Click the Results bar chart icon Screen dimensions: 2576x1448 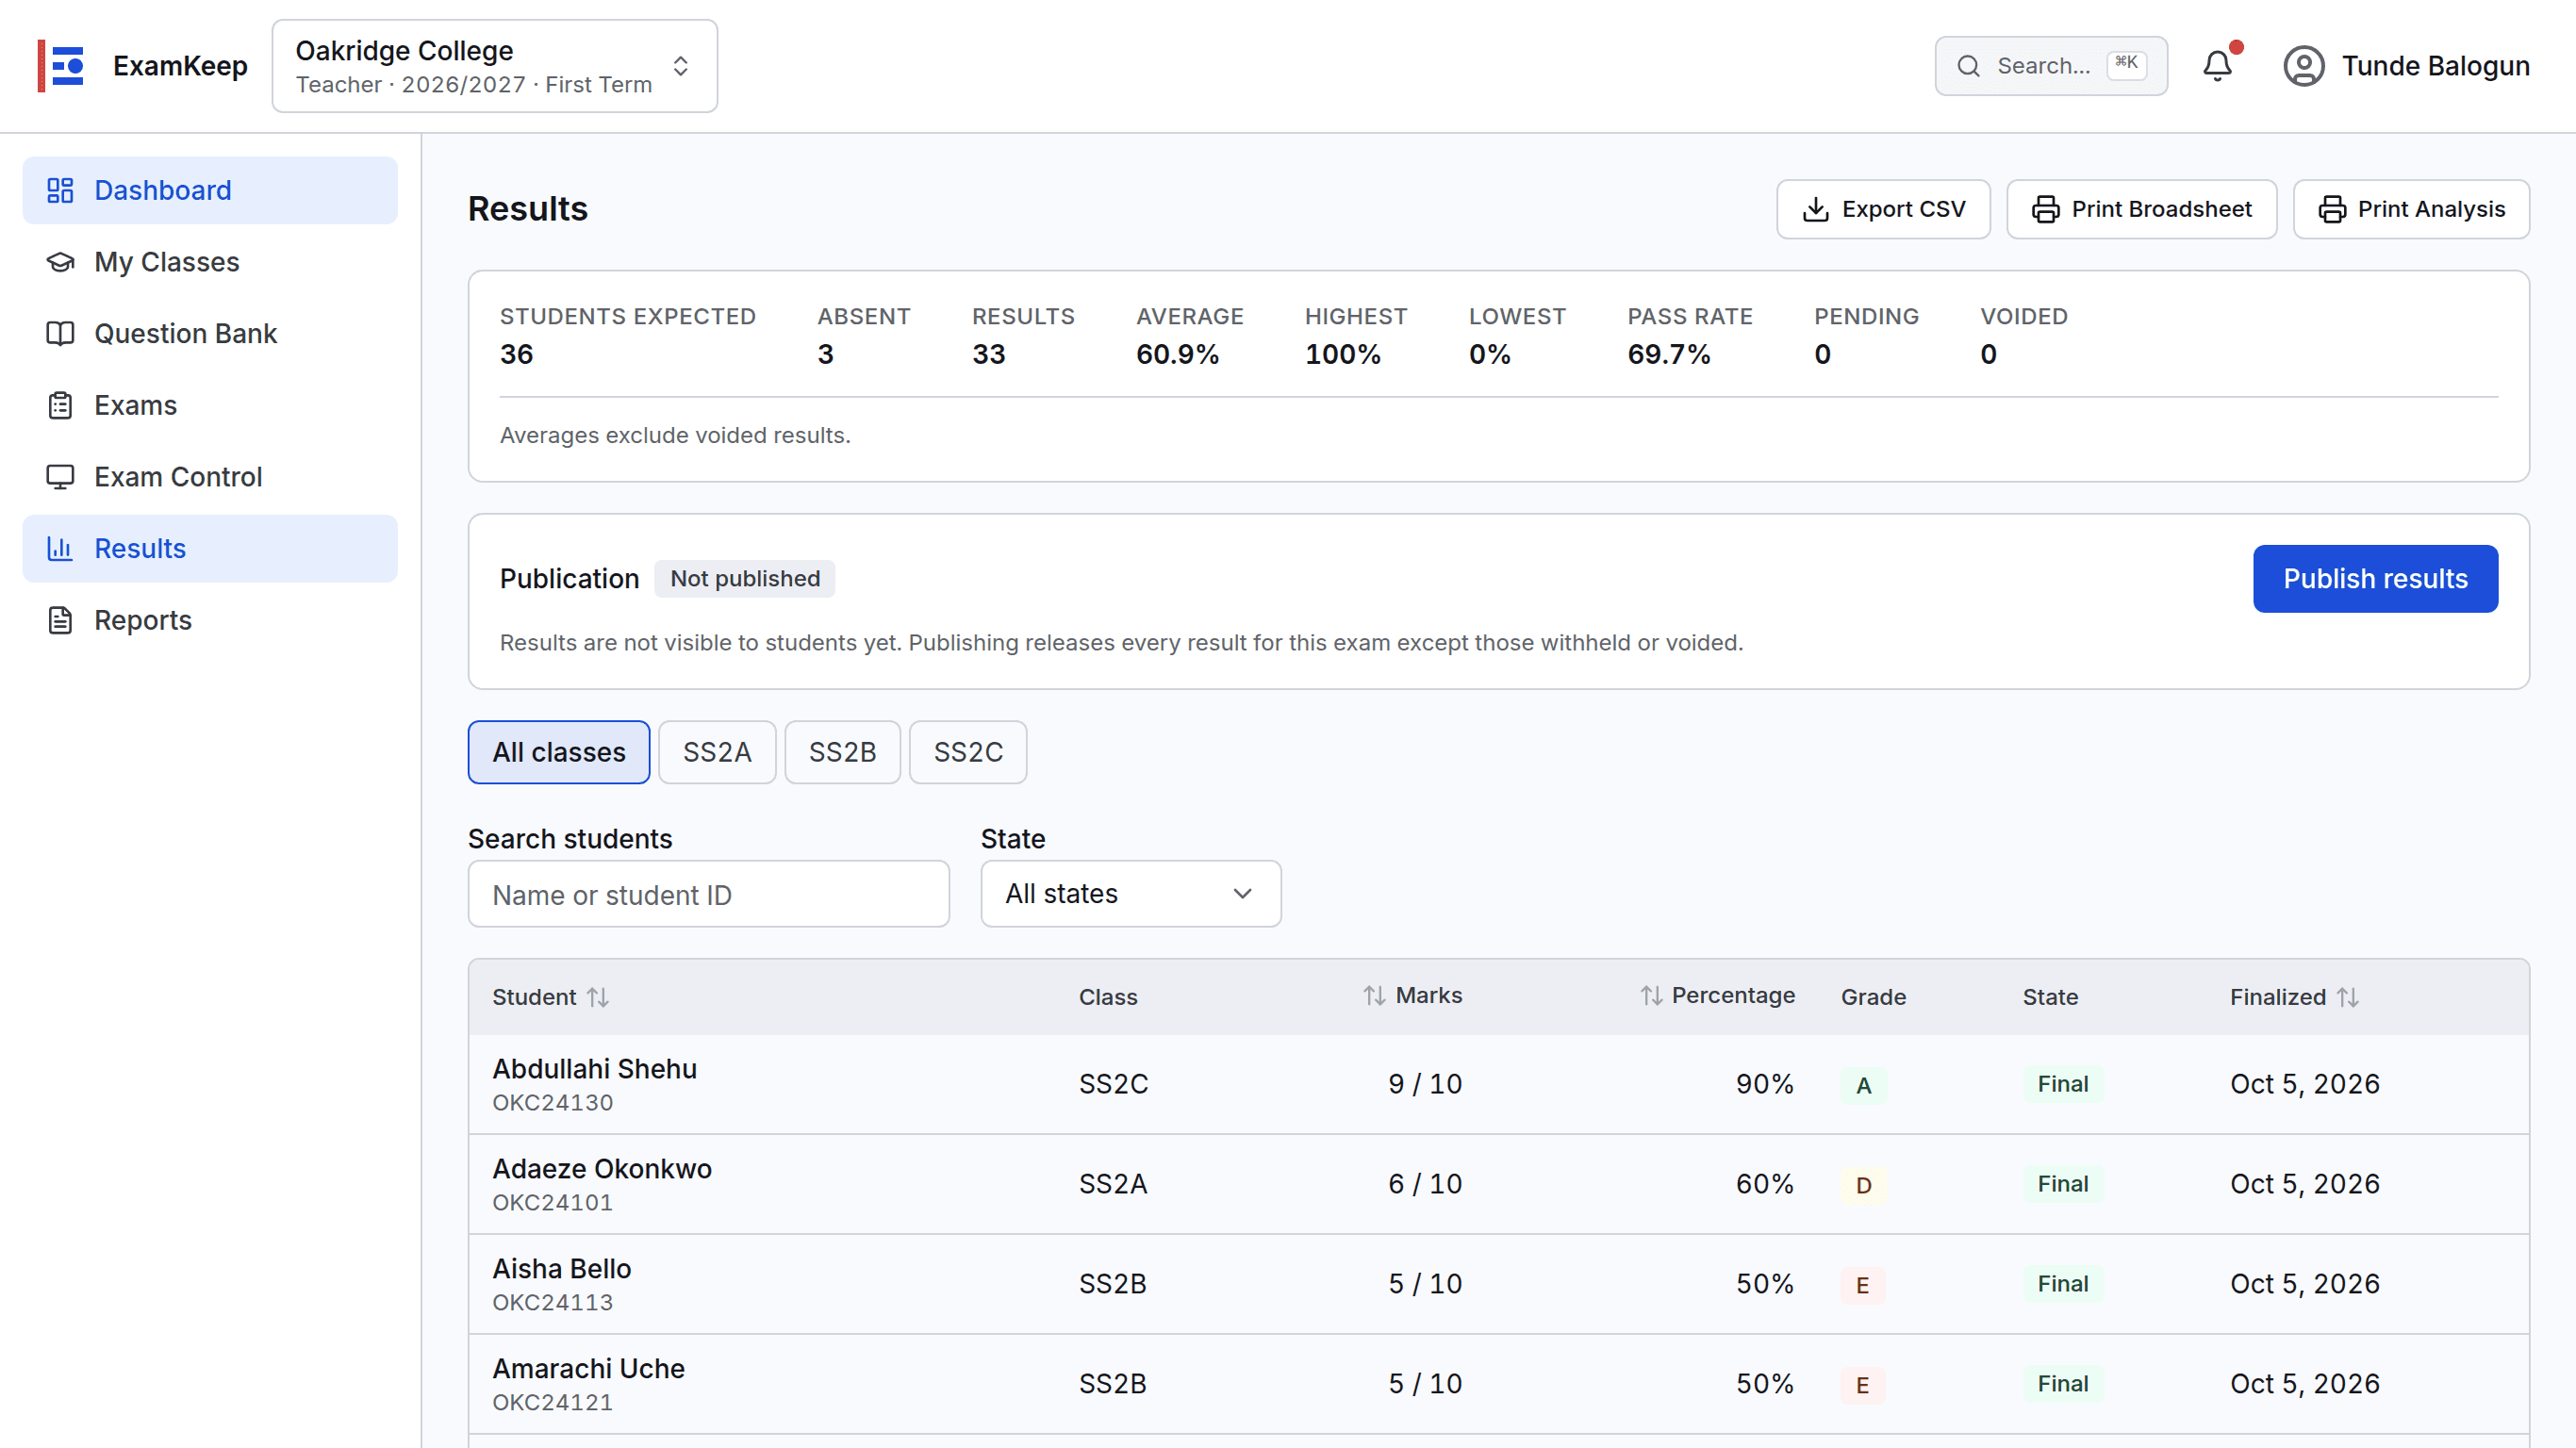tap(60, 548)
